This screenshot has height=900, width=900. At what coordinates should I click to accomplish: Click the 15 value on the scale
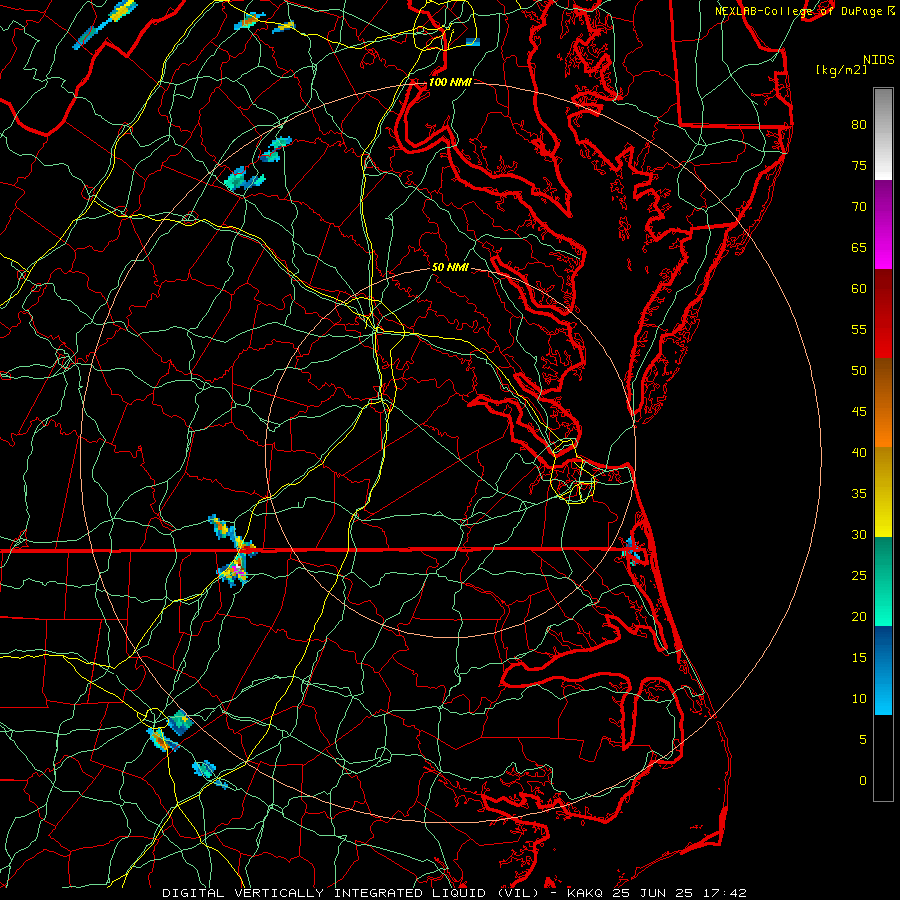859,658
